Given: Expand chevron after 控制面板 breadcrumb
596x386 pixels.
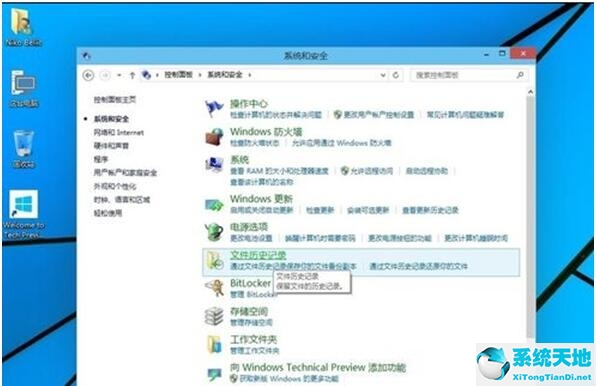Looking at the screenshot, I should pos(200,75).
